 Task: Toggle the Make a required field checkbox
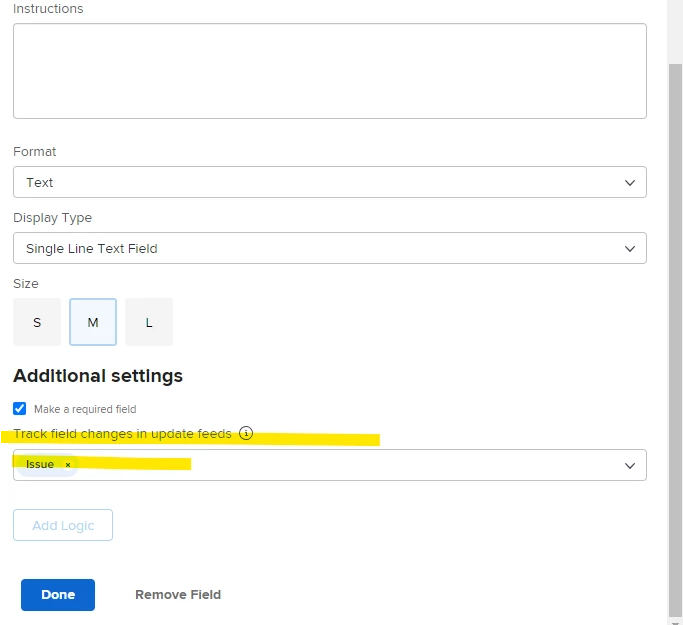pos(20,409)
